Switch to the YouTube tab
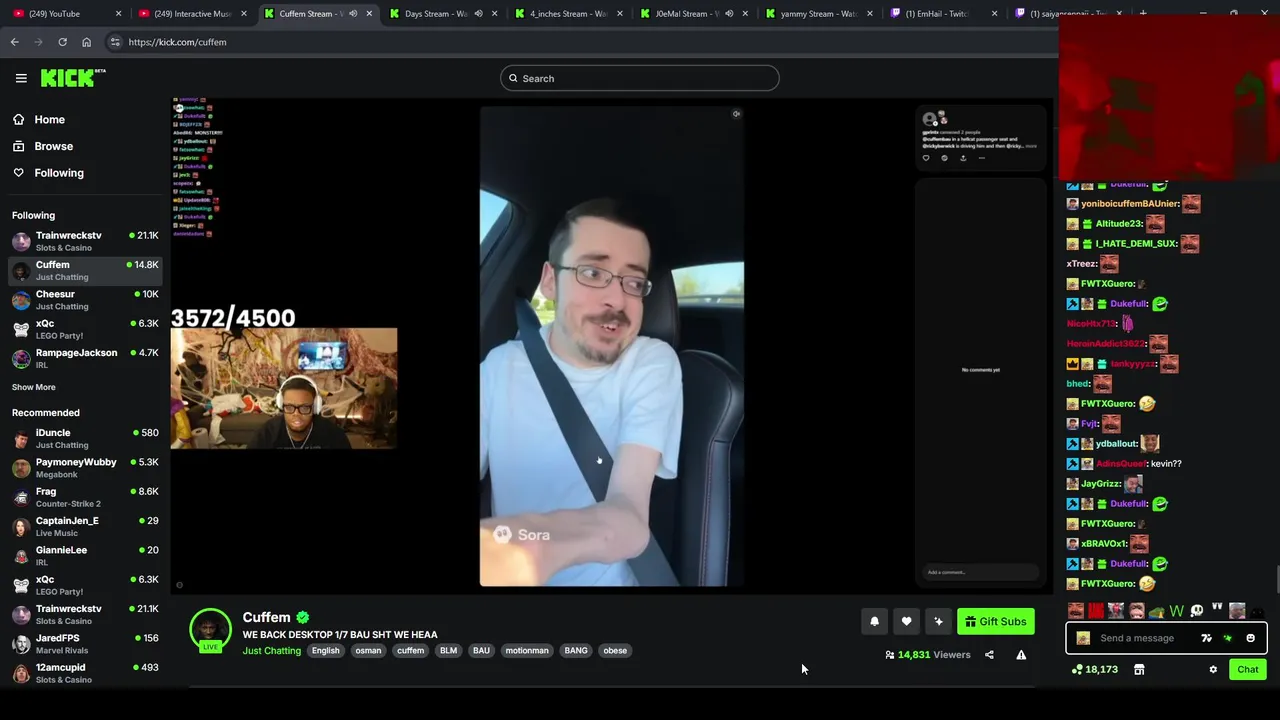 pos(65,14)
